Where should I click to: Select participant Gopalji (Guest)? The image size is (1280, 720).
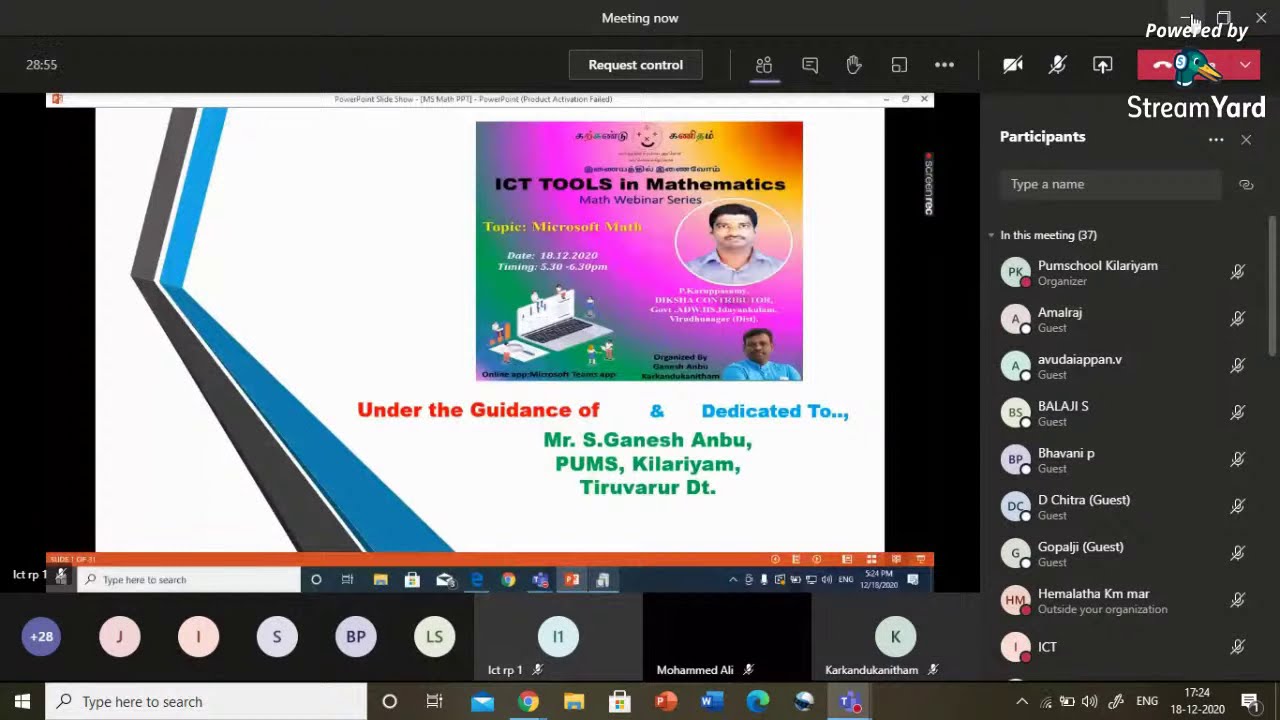click(x=1081, y=554)
